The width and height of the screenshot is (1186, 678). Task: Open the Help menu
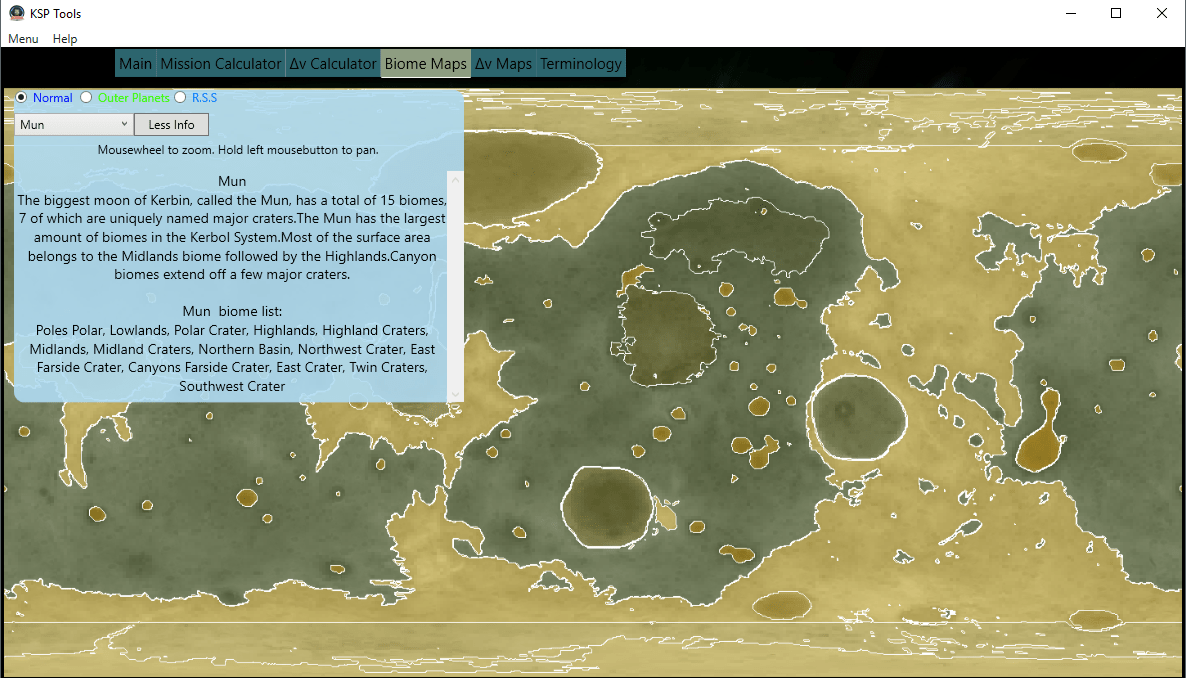64,38
